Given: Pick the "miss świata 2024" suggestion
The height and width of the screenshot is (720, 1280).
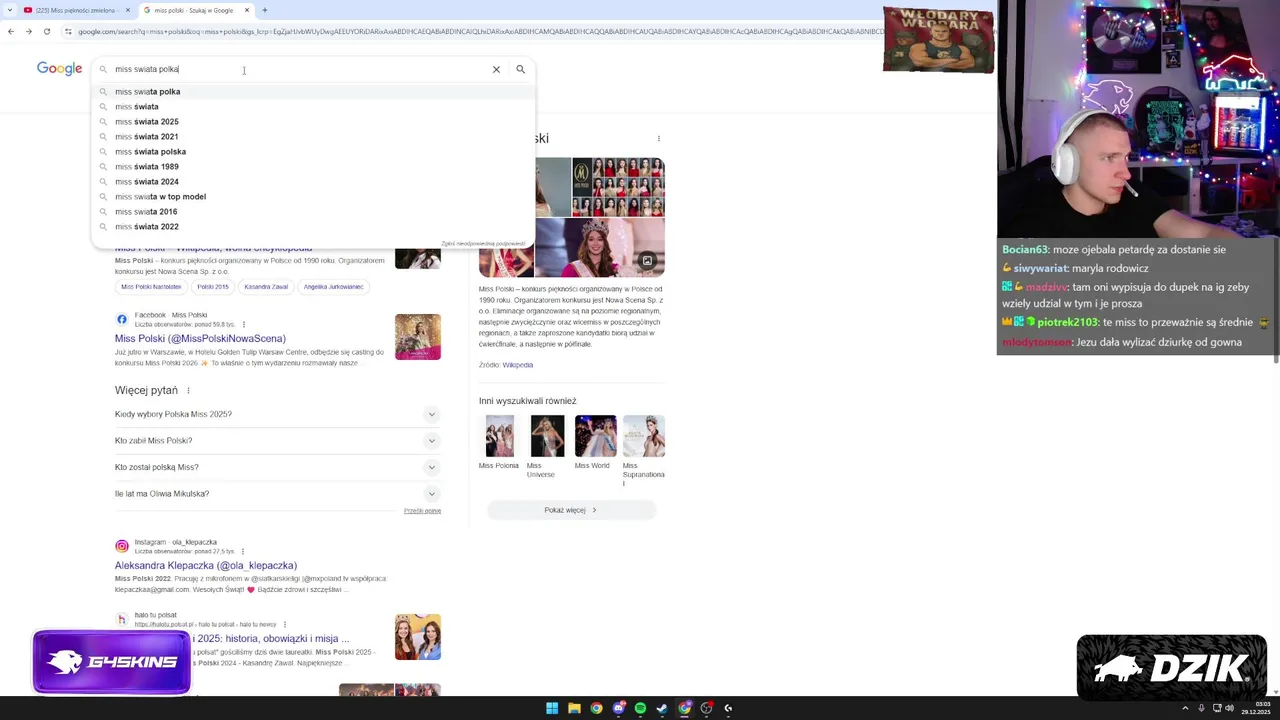Looking at the screenshot, I should tap(314, 181).
